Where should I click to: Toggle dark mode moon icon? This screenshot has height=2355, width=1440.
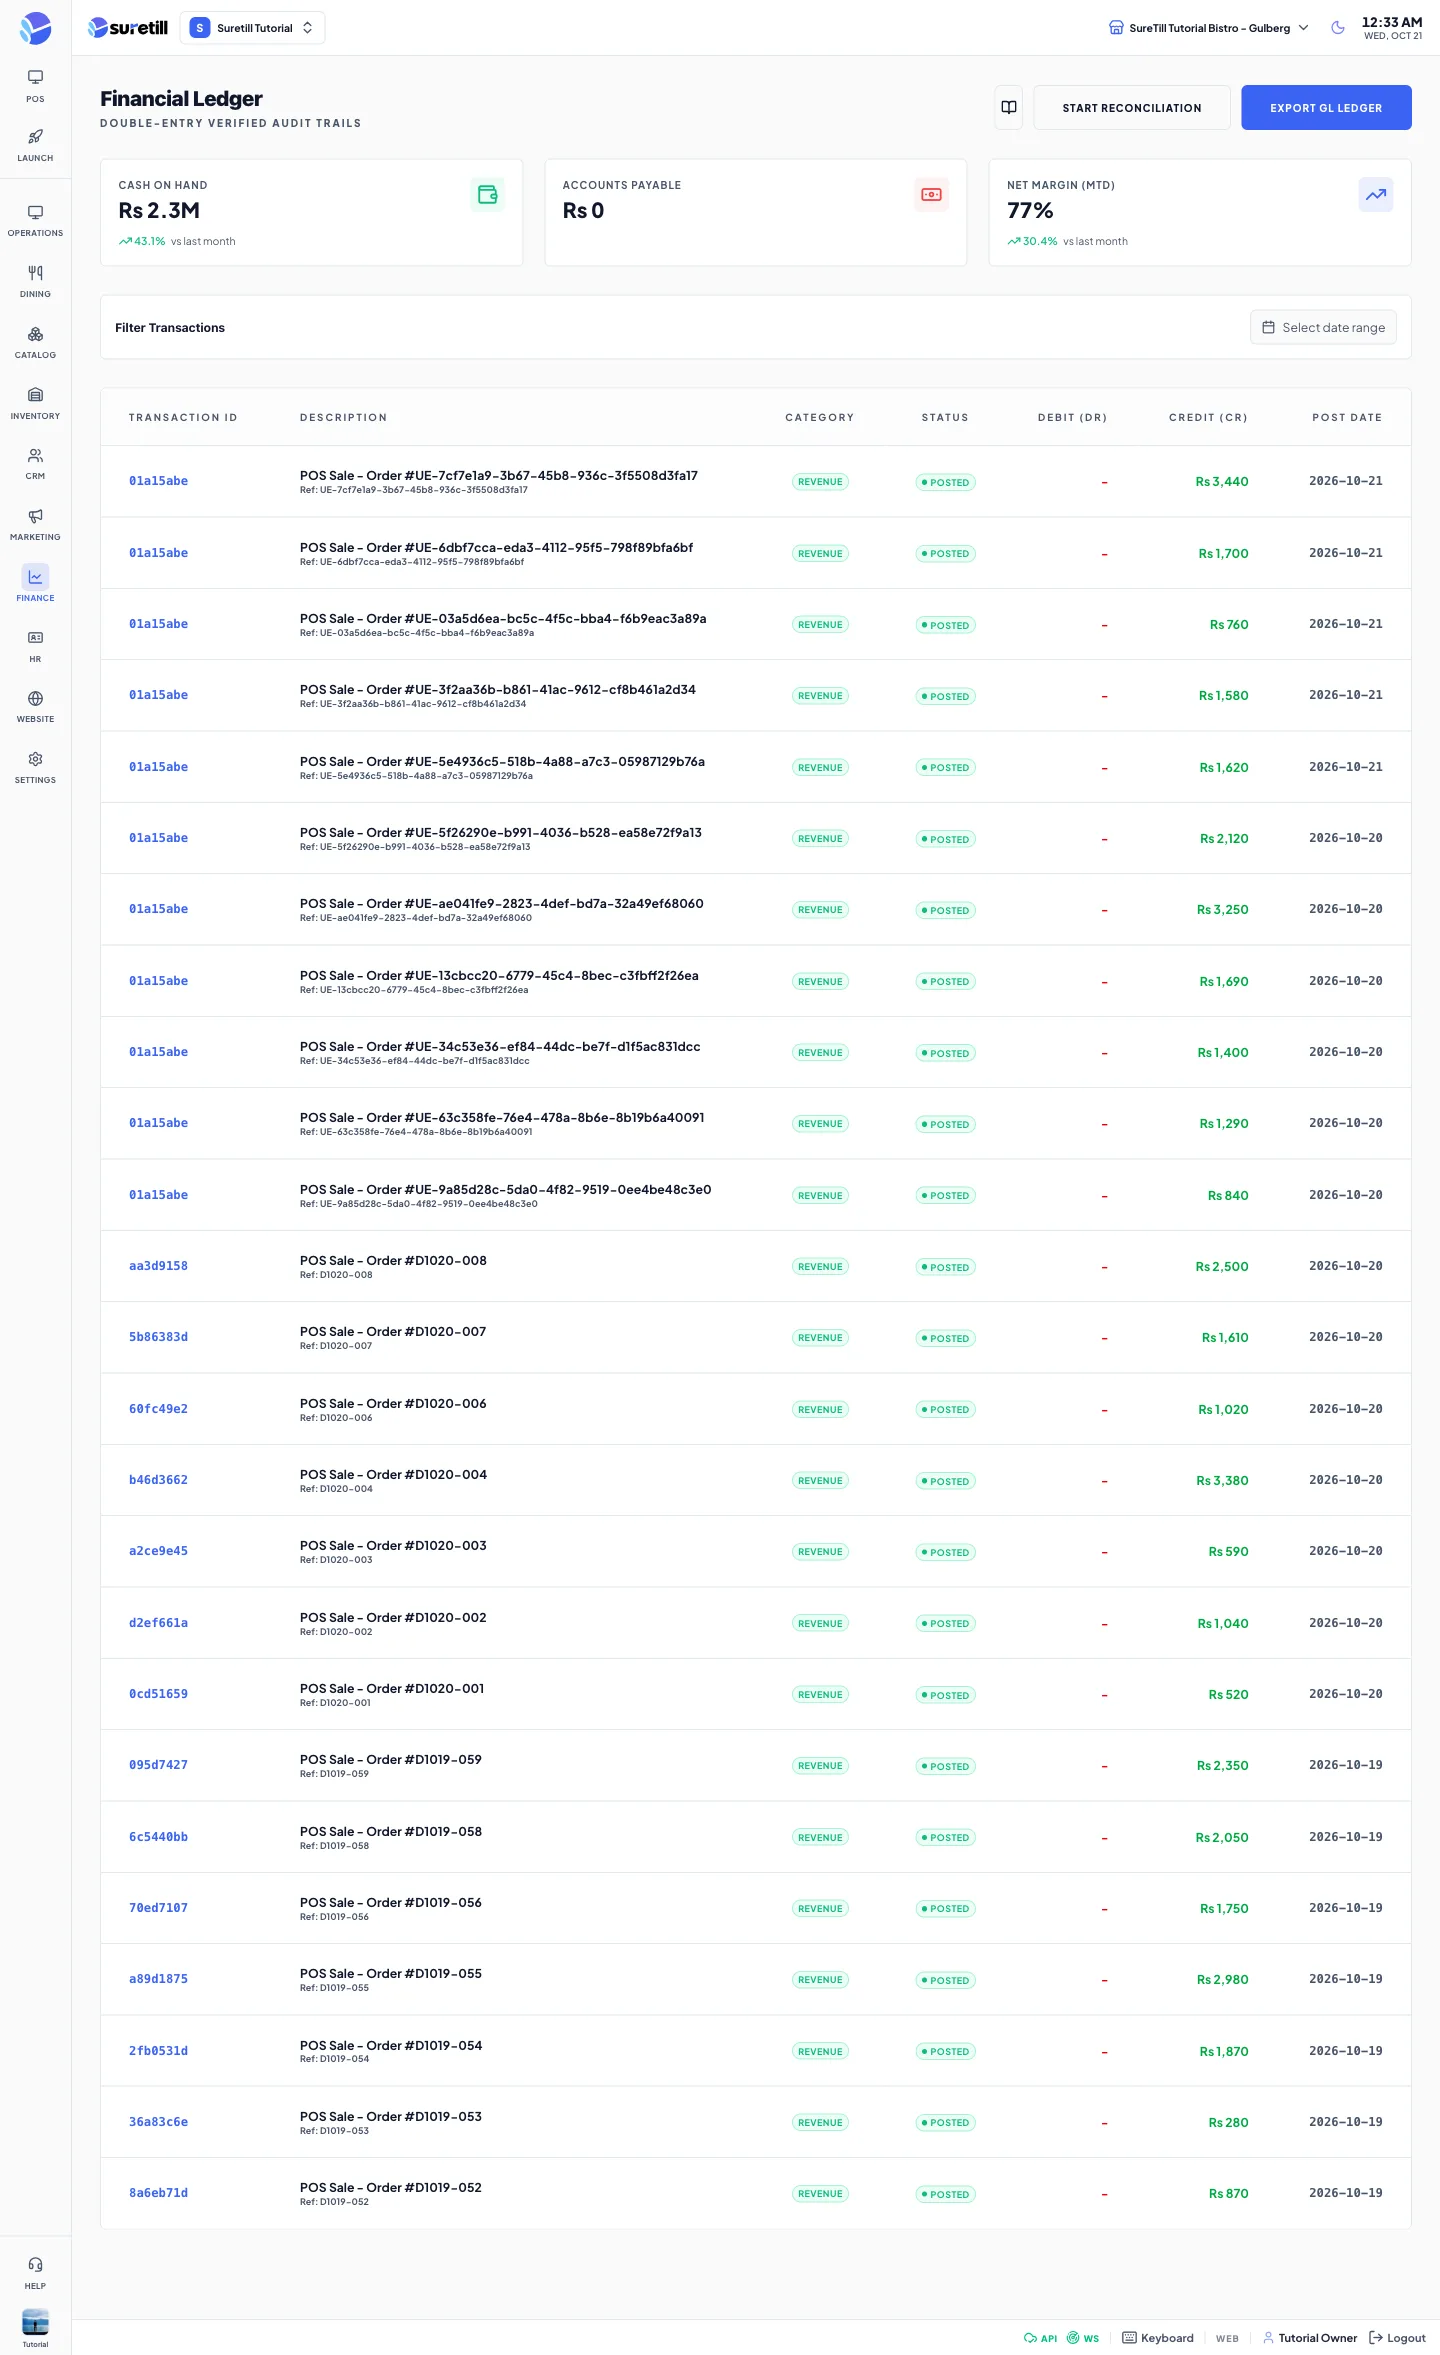coord(1338,28)
